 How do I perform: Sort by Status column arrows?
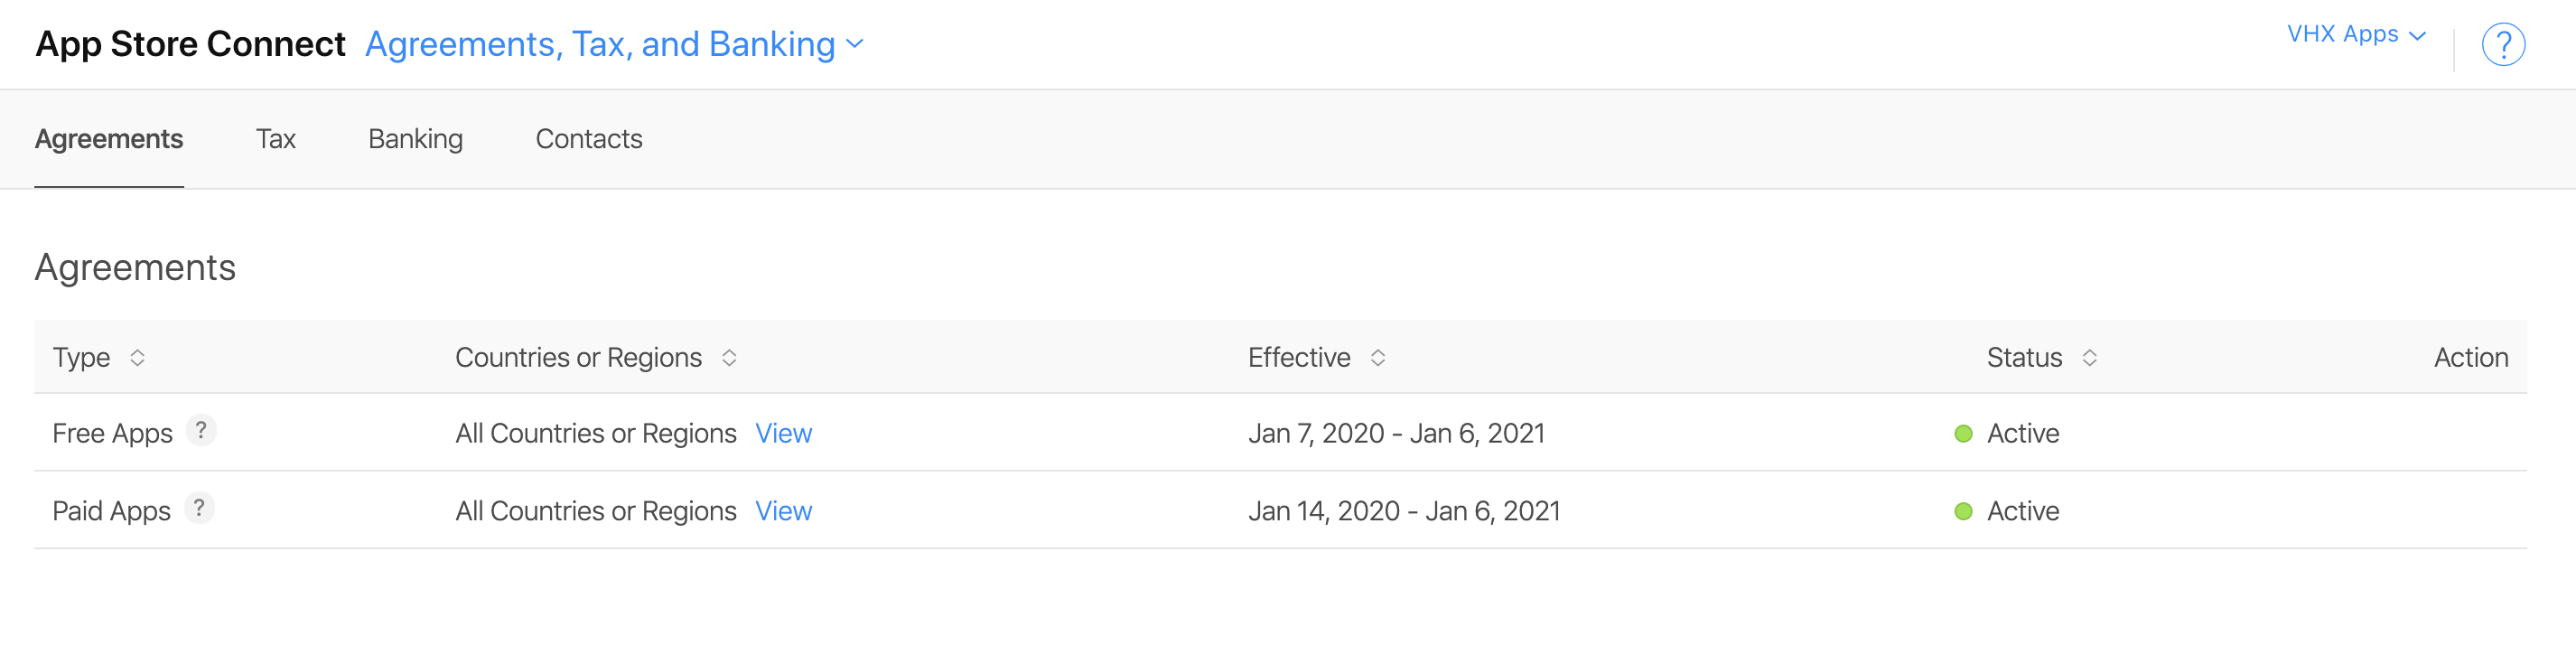(x=2089, y=357)
